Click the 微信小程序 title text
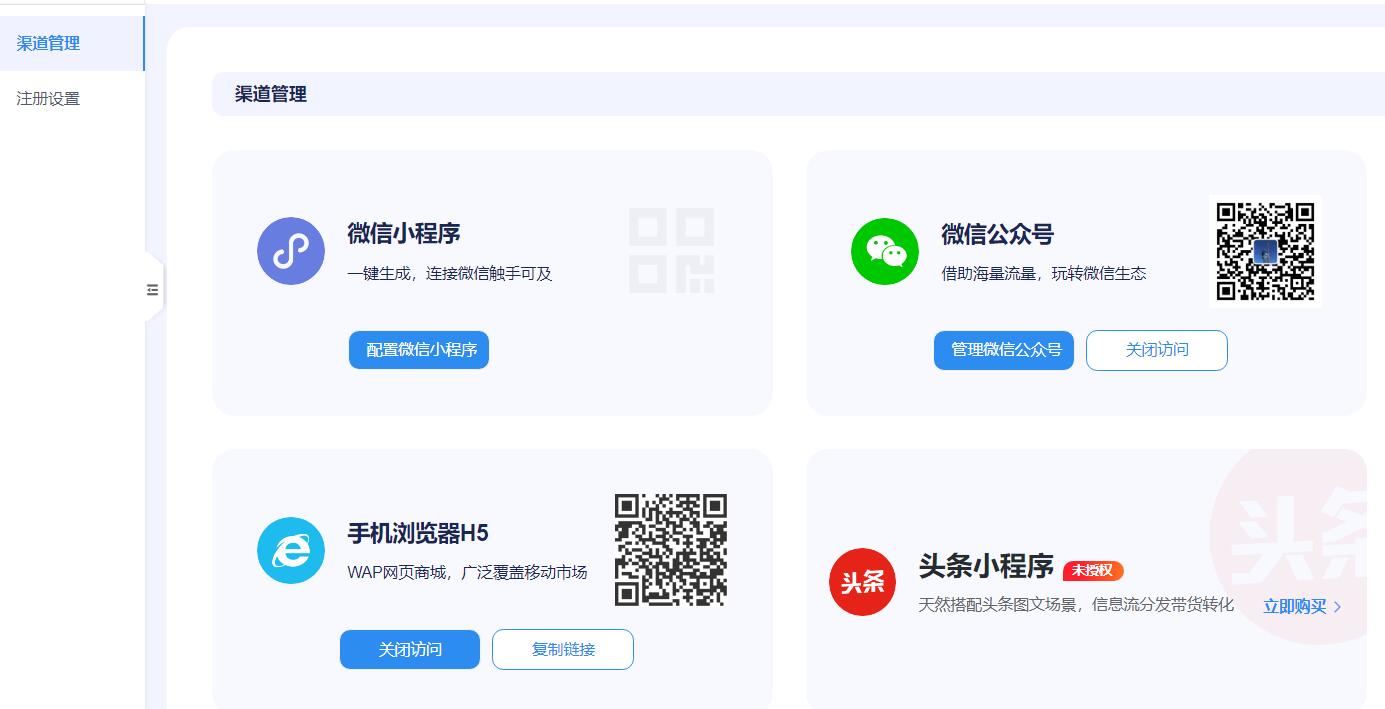 click(404, 234)
